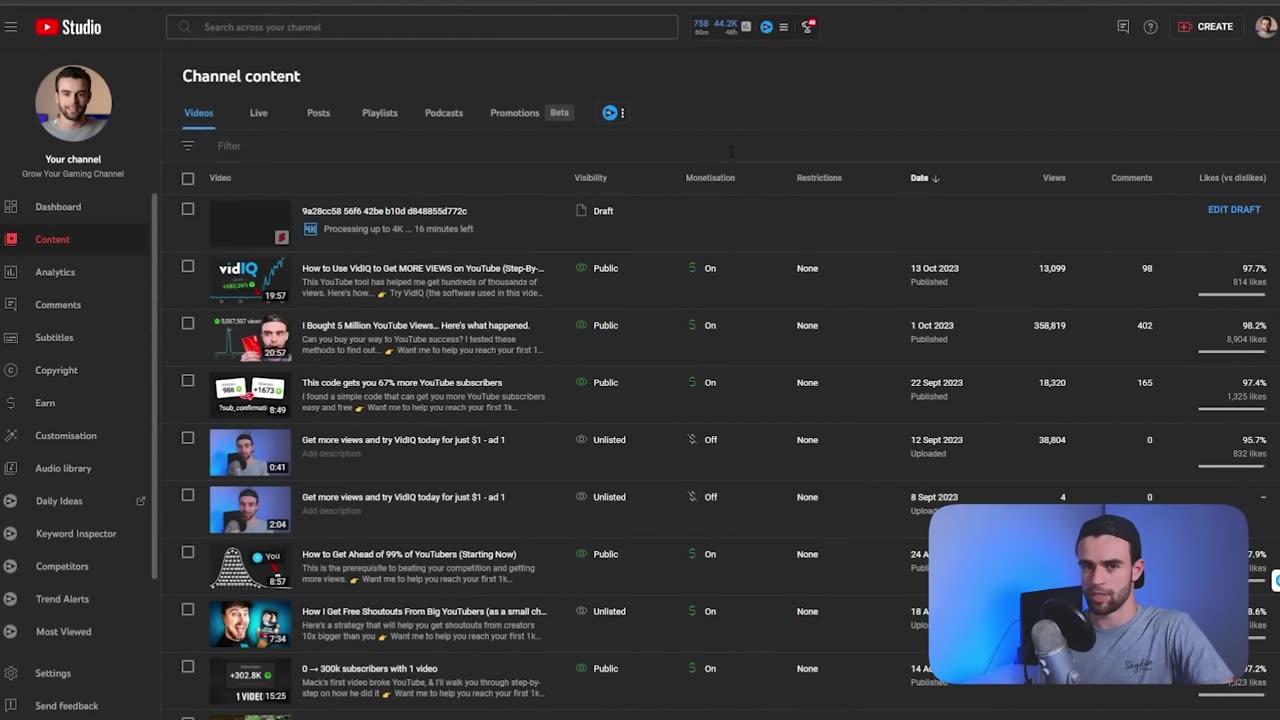Open the hamburger navigation menu

11,27
